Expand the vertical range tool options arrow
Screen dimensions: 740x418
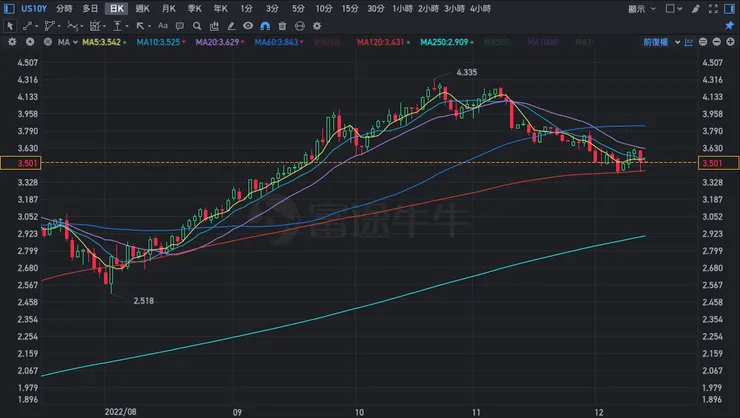(126, 26)
